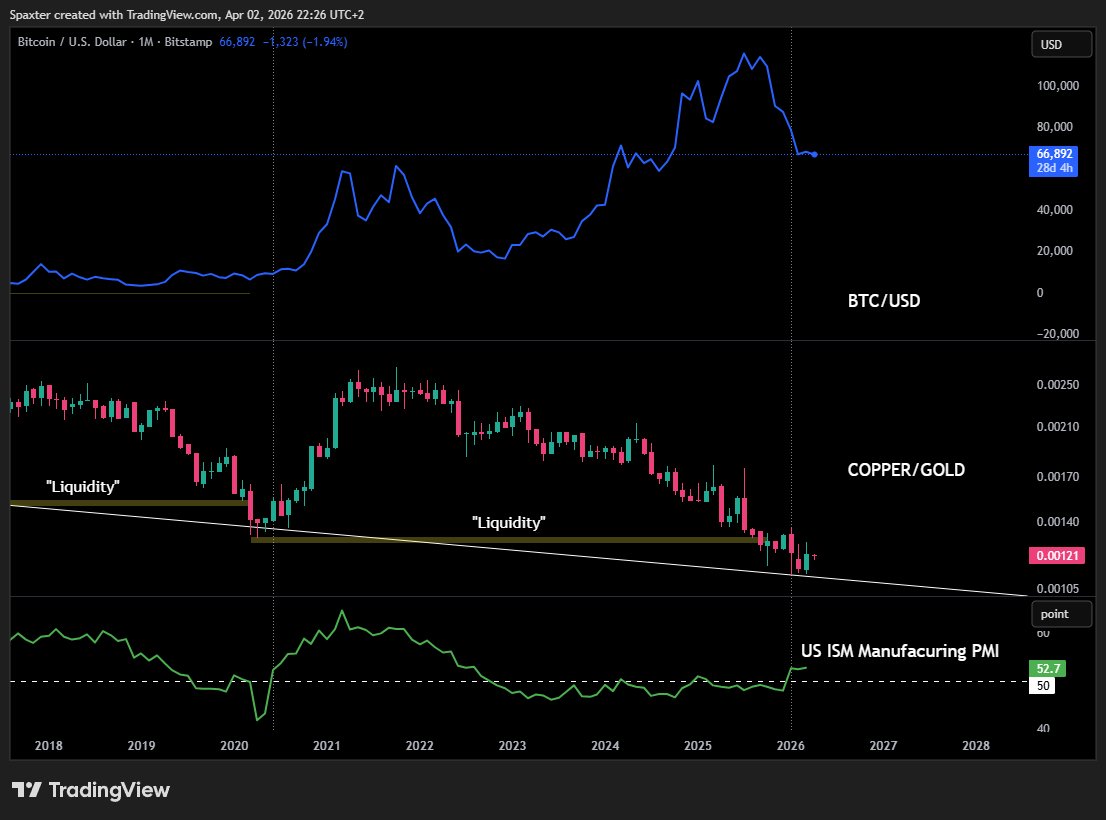Click the blue last-price dot on BTC line

(815, 154)
